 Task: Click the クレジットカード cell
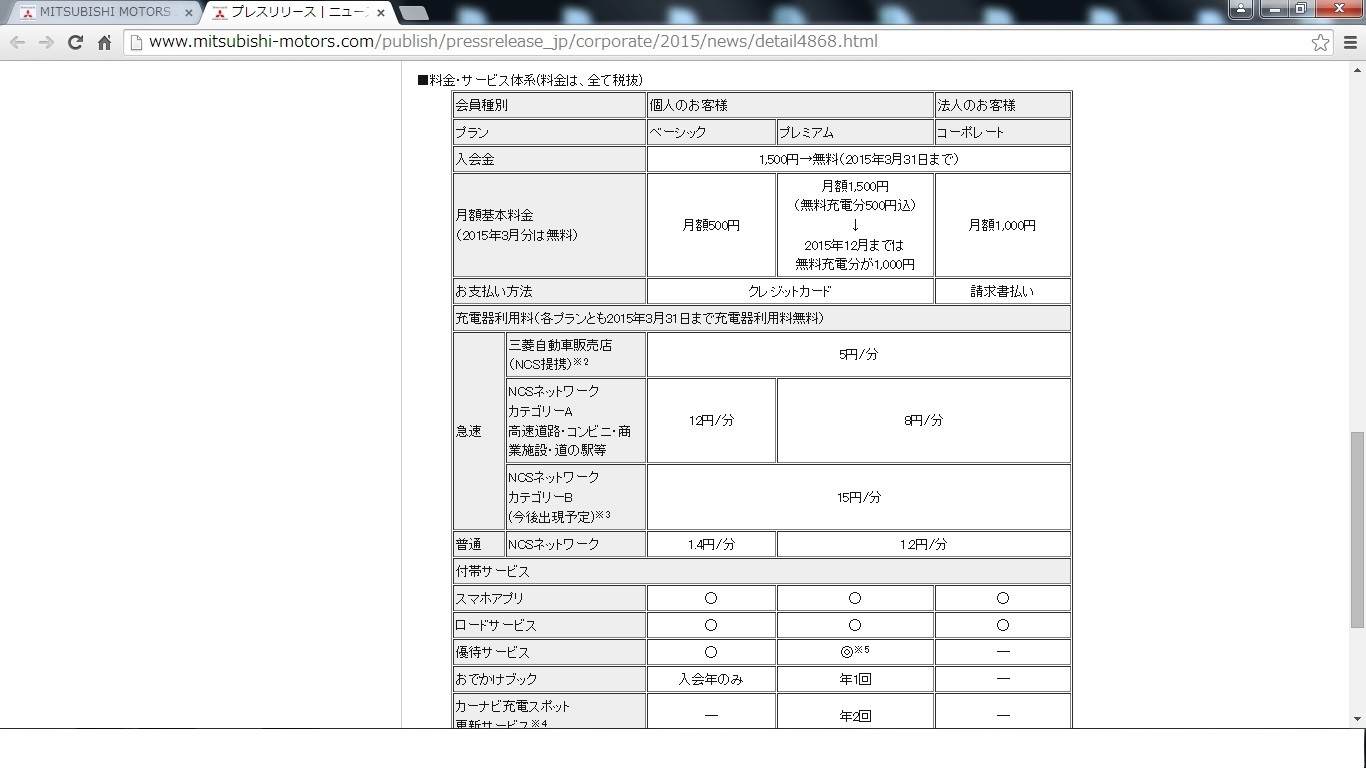pyautogui.click(x=790, y=291)
